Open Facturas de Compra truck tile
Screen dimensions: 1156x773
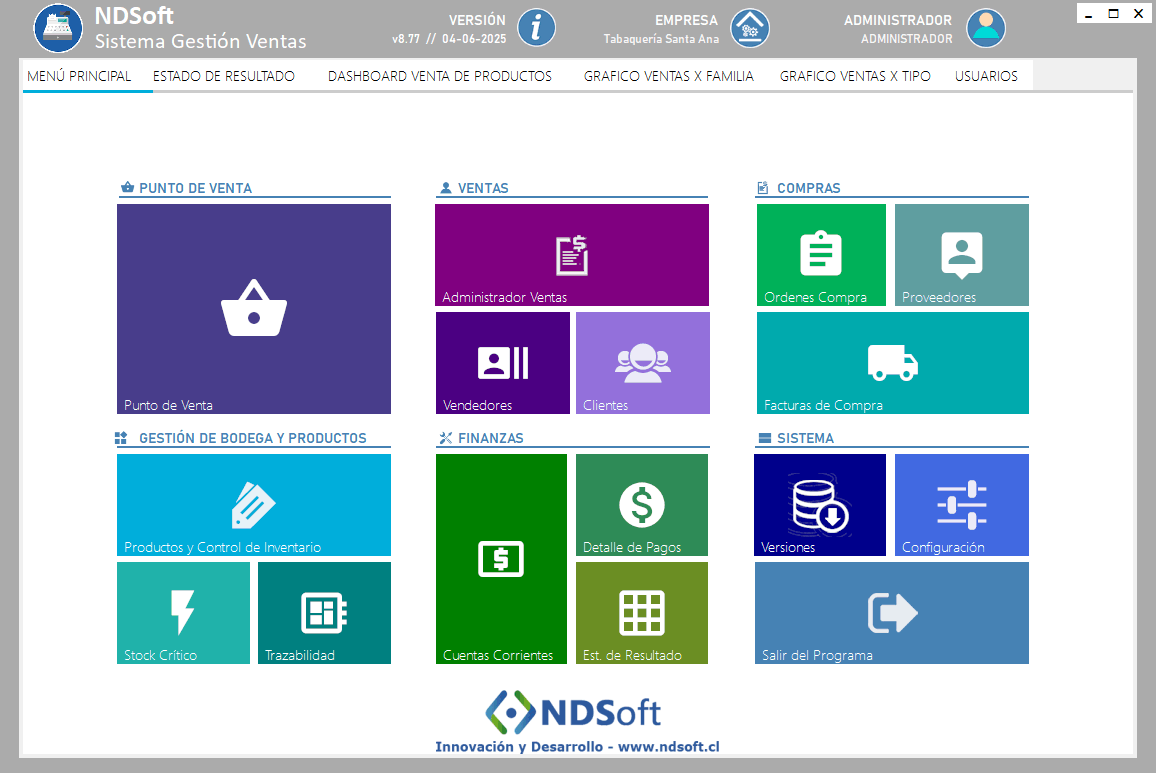click(x=892, y=363)
